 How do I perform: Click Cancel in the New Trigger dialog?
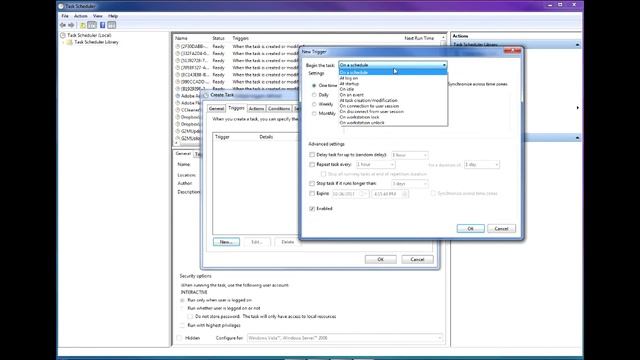tap(501, 229)
